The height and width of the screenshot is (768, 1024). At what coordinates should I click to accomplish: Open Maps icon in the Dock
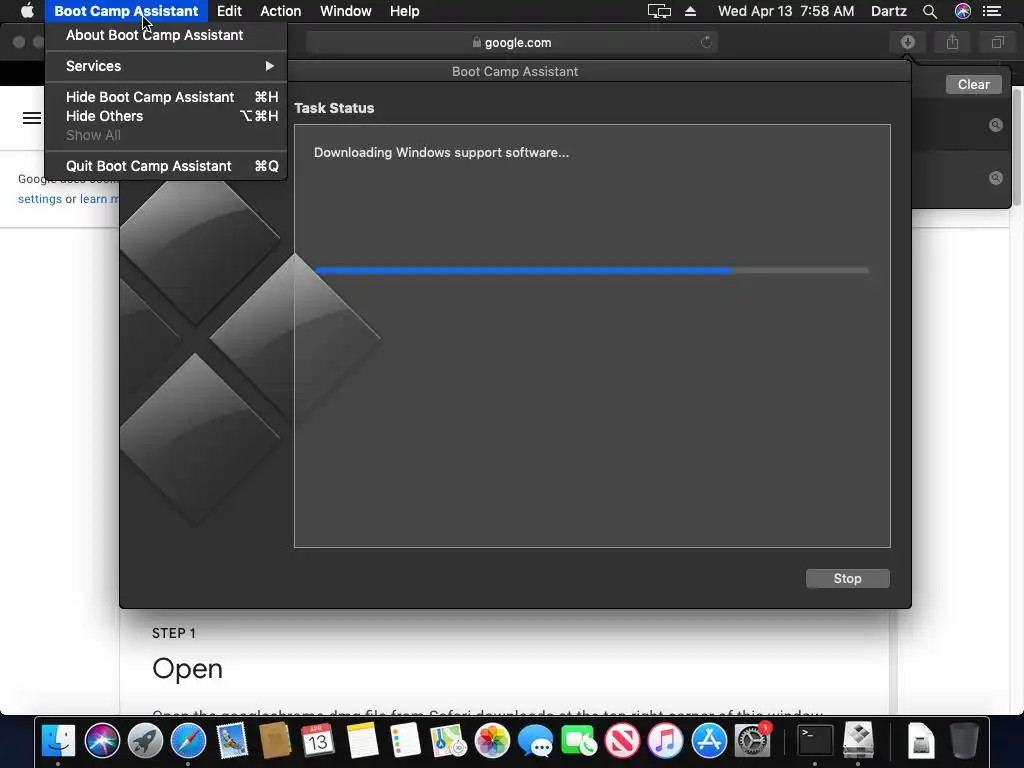pyautogui.click(x=448, y=741)
